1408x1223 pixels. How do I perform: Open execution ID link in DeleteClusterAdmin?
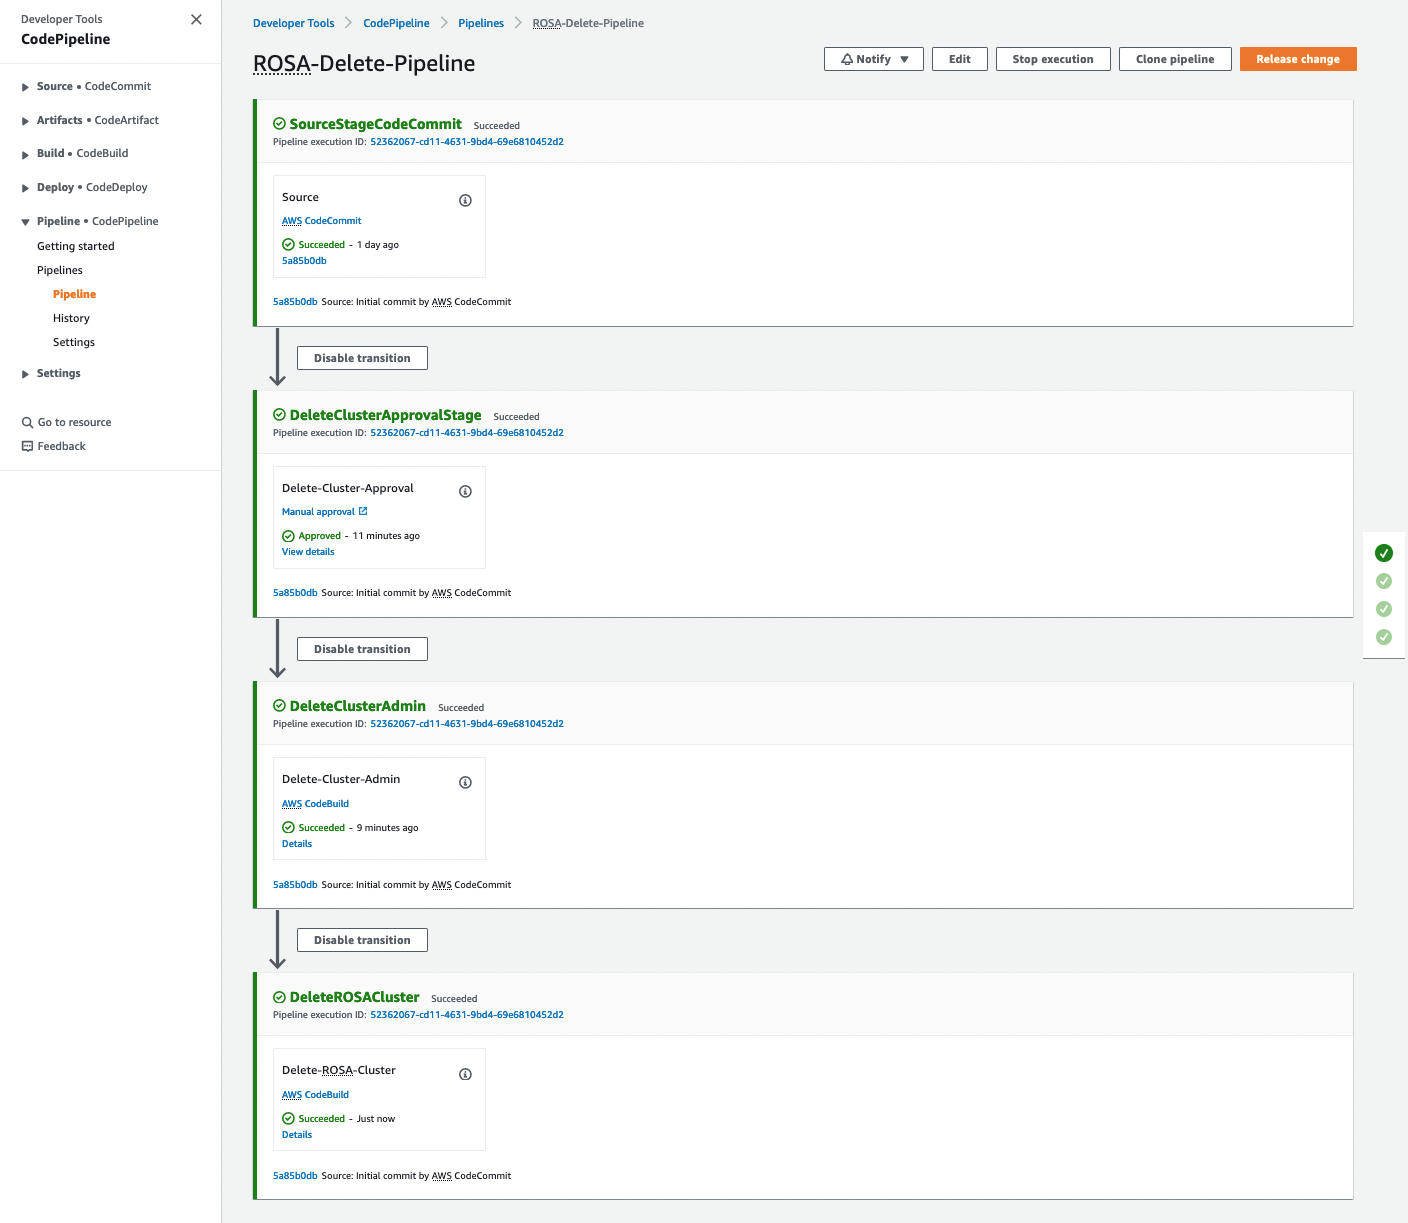(x=467, y=724)
